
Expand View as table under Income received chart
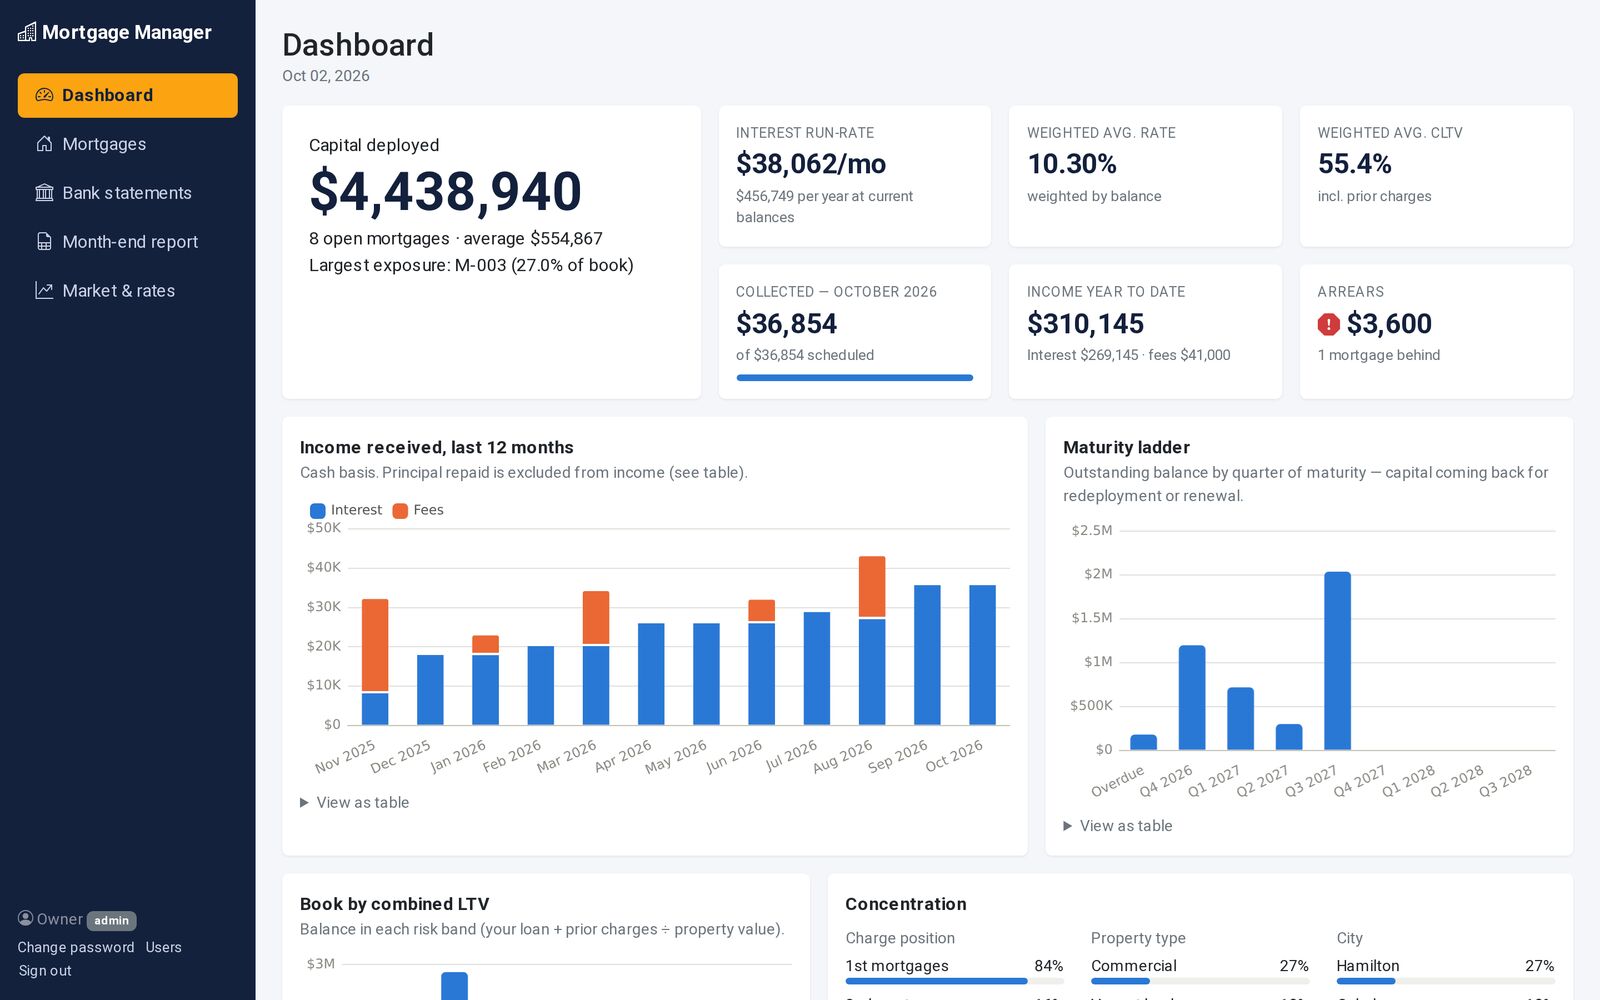tap(355, 802)
